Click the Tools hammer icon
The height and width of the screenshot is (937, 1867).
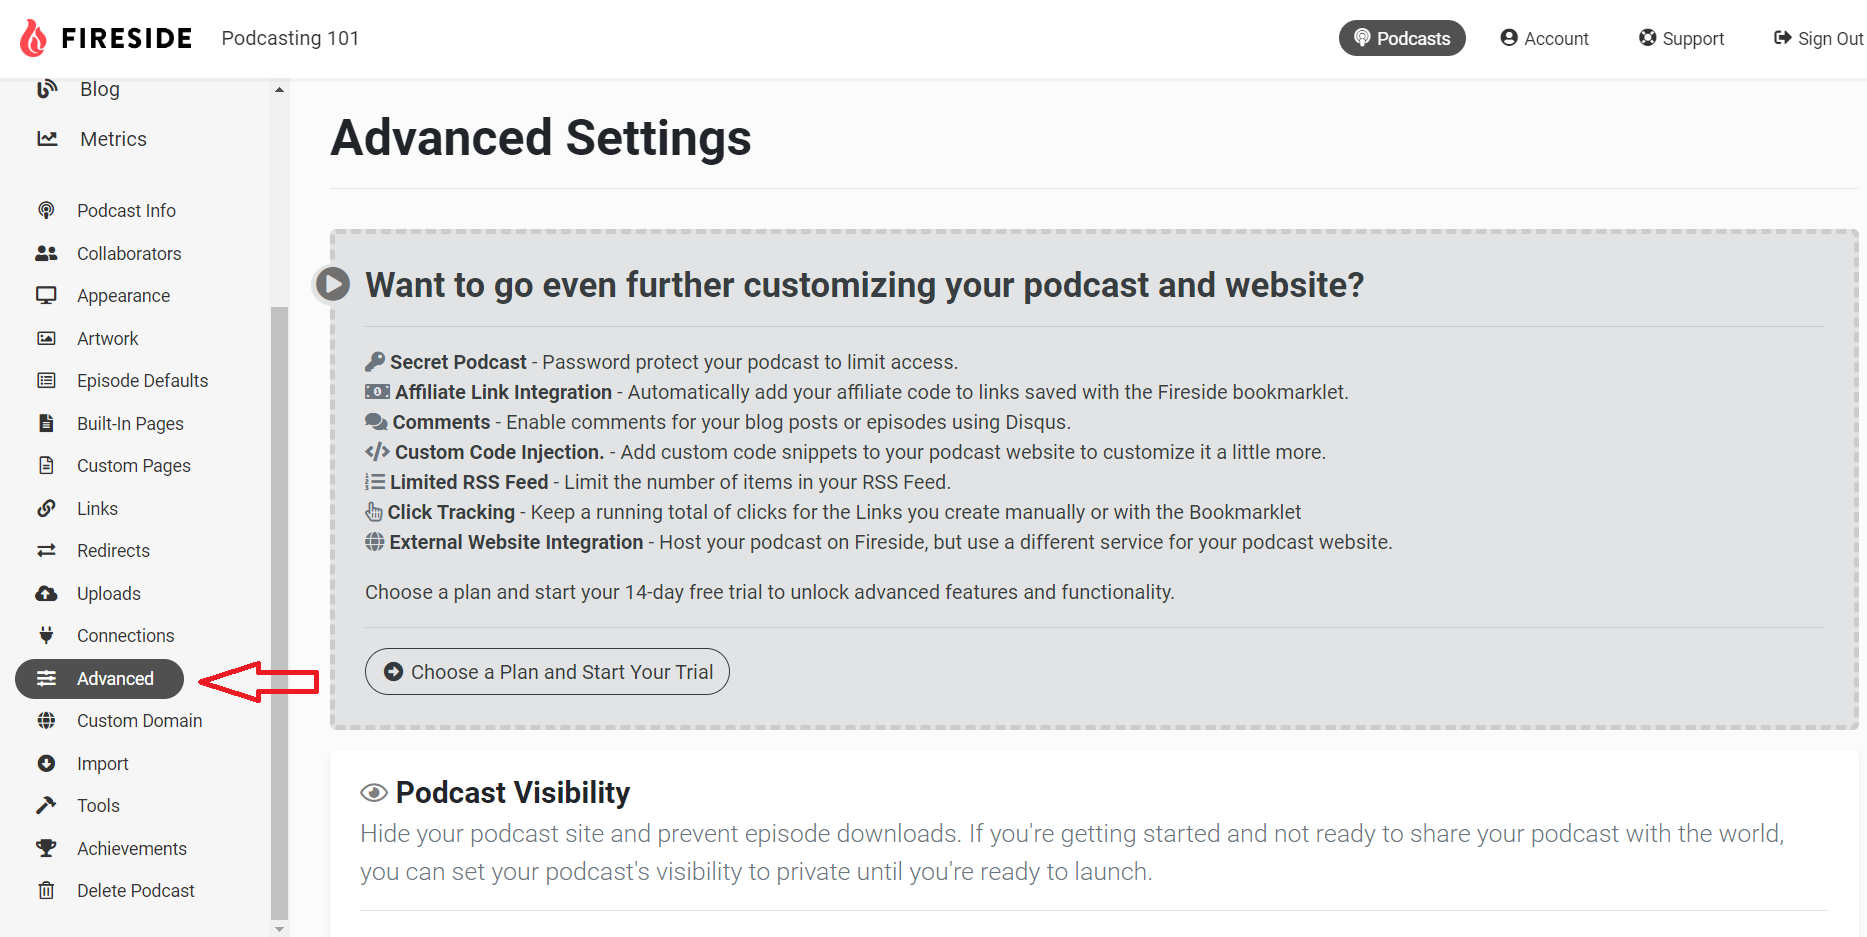pyautogui.click(x=46, y=805)
